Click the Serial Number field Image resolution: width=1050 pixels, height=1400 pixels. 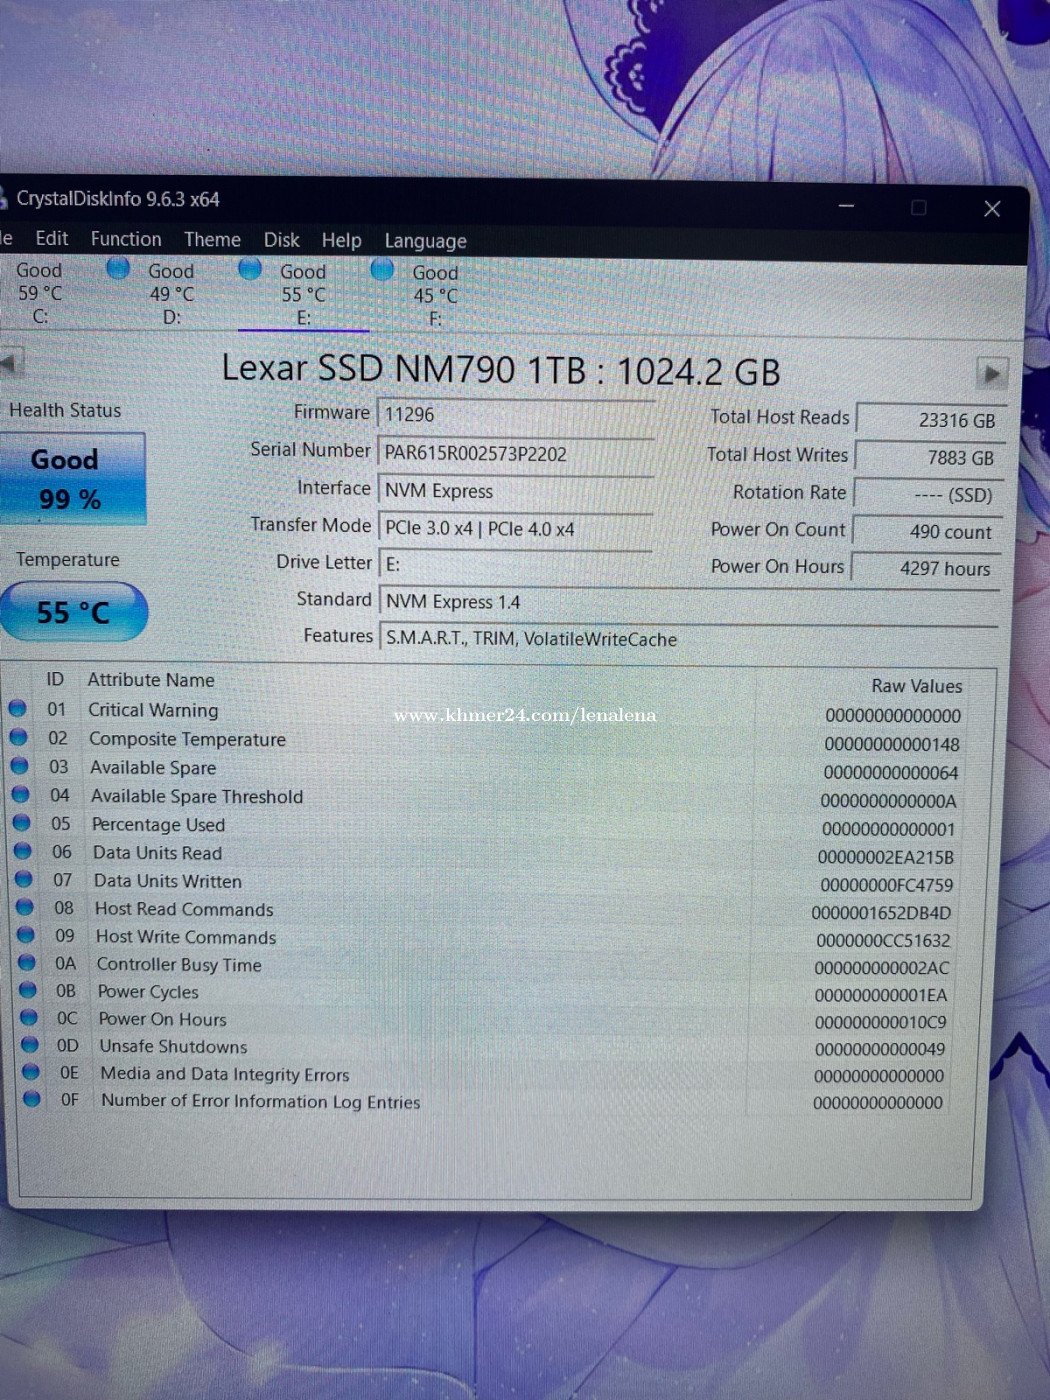pyautogui.click(x=515, y=453)
